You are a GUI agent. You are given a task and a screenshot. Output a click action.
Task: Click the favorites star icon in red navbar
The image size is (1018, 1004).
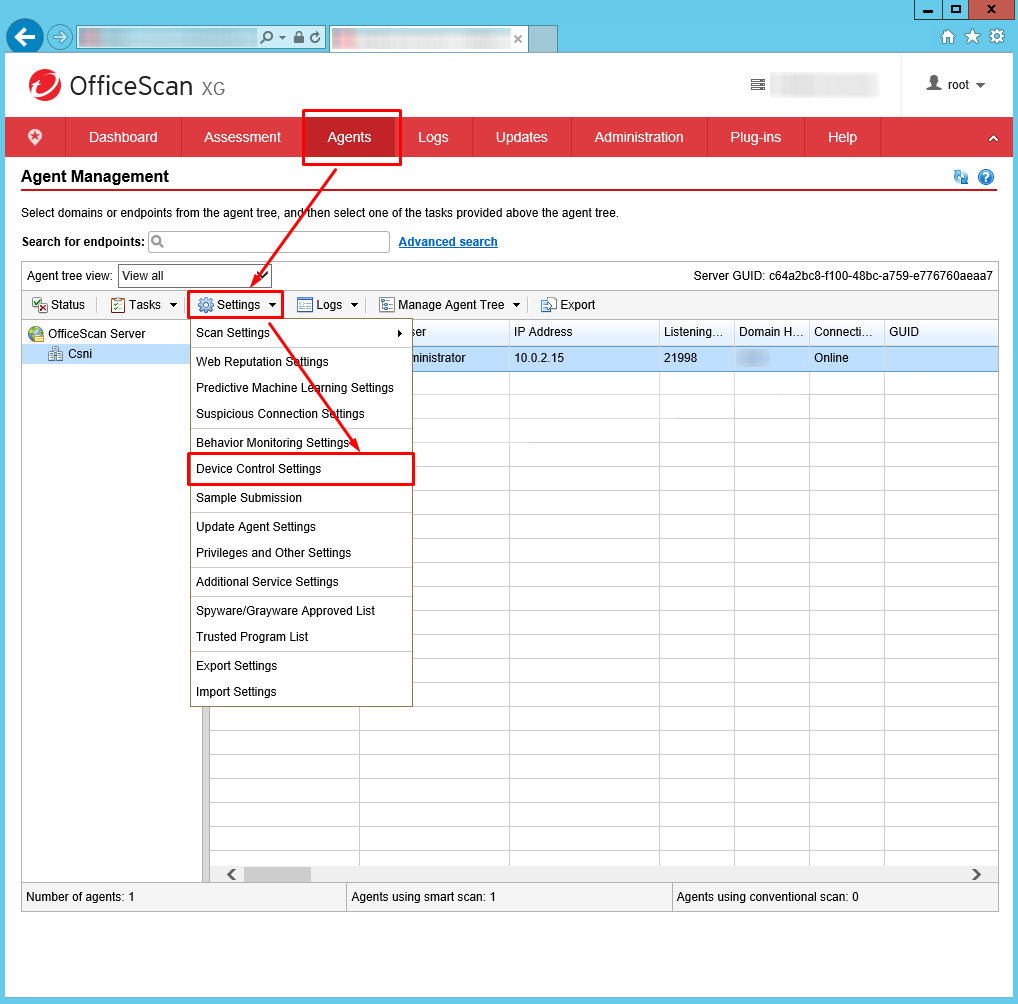pyautogui.click(x=35, y=137)
